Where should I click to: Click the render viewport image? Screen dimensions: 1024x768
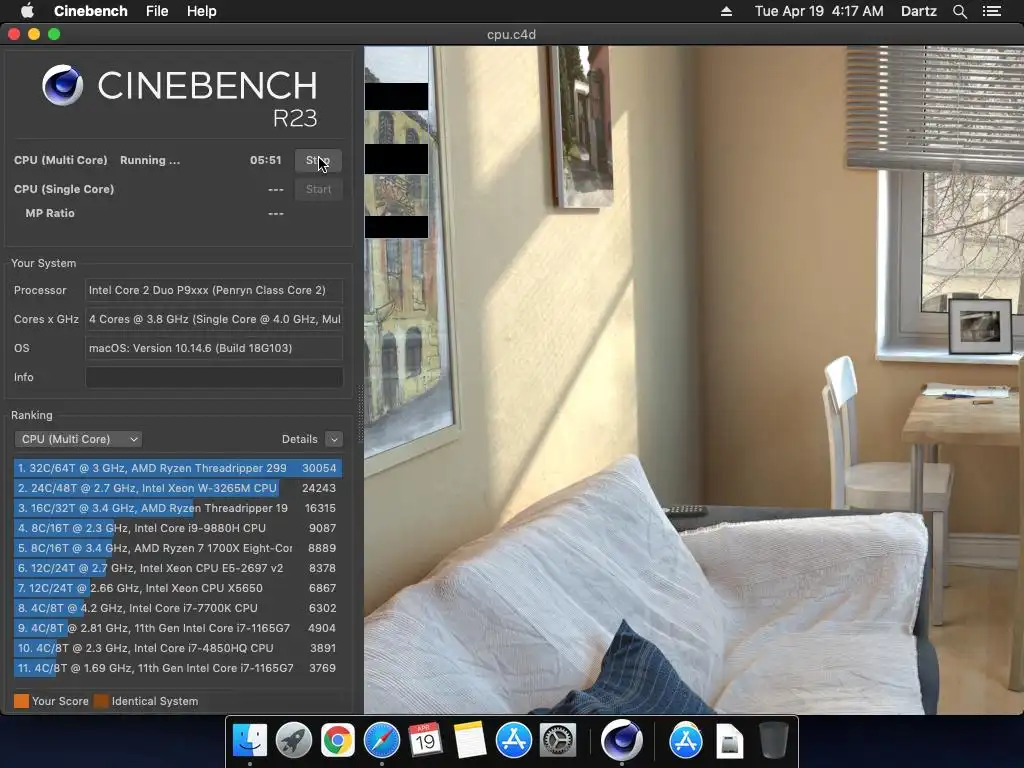coord(694,379)
